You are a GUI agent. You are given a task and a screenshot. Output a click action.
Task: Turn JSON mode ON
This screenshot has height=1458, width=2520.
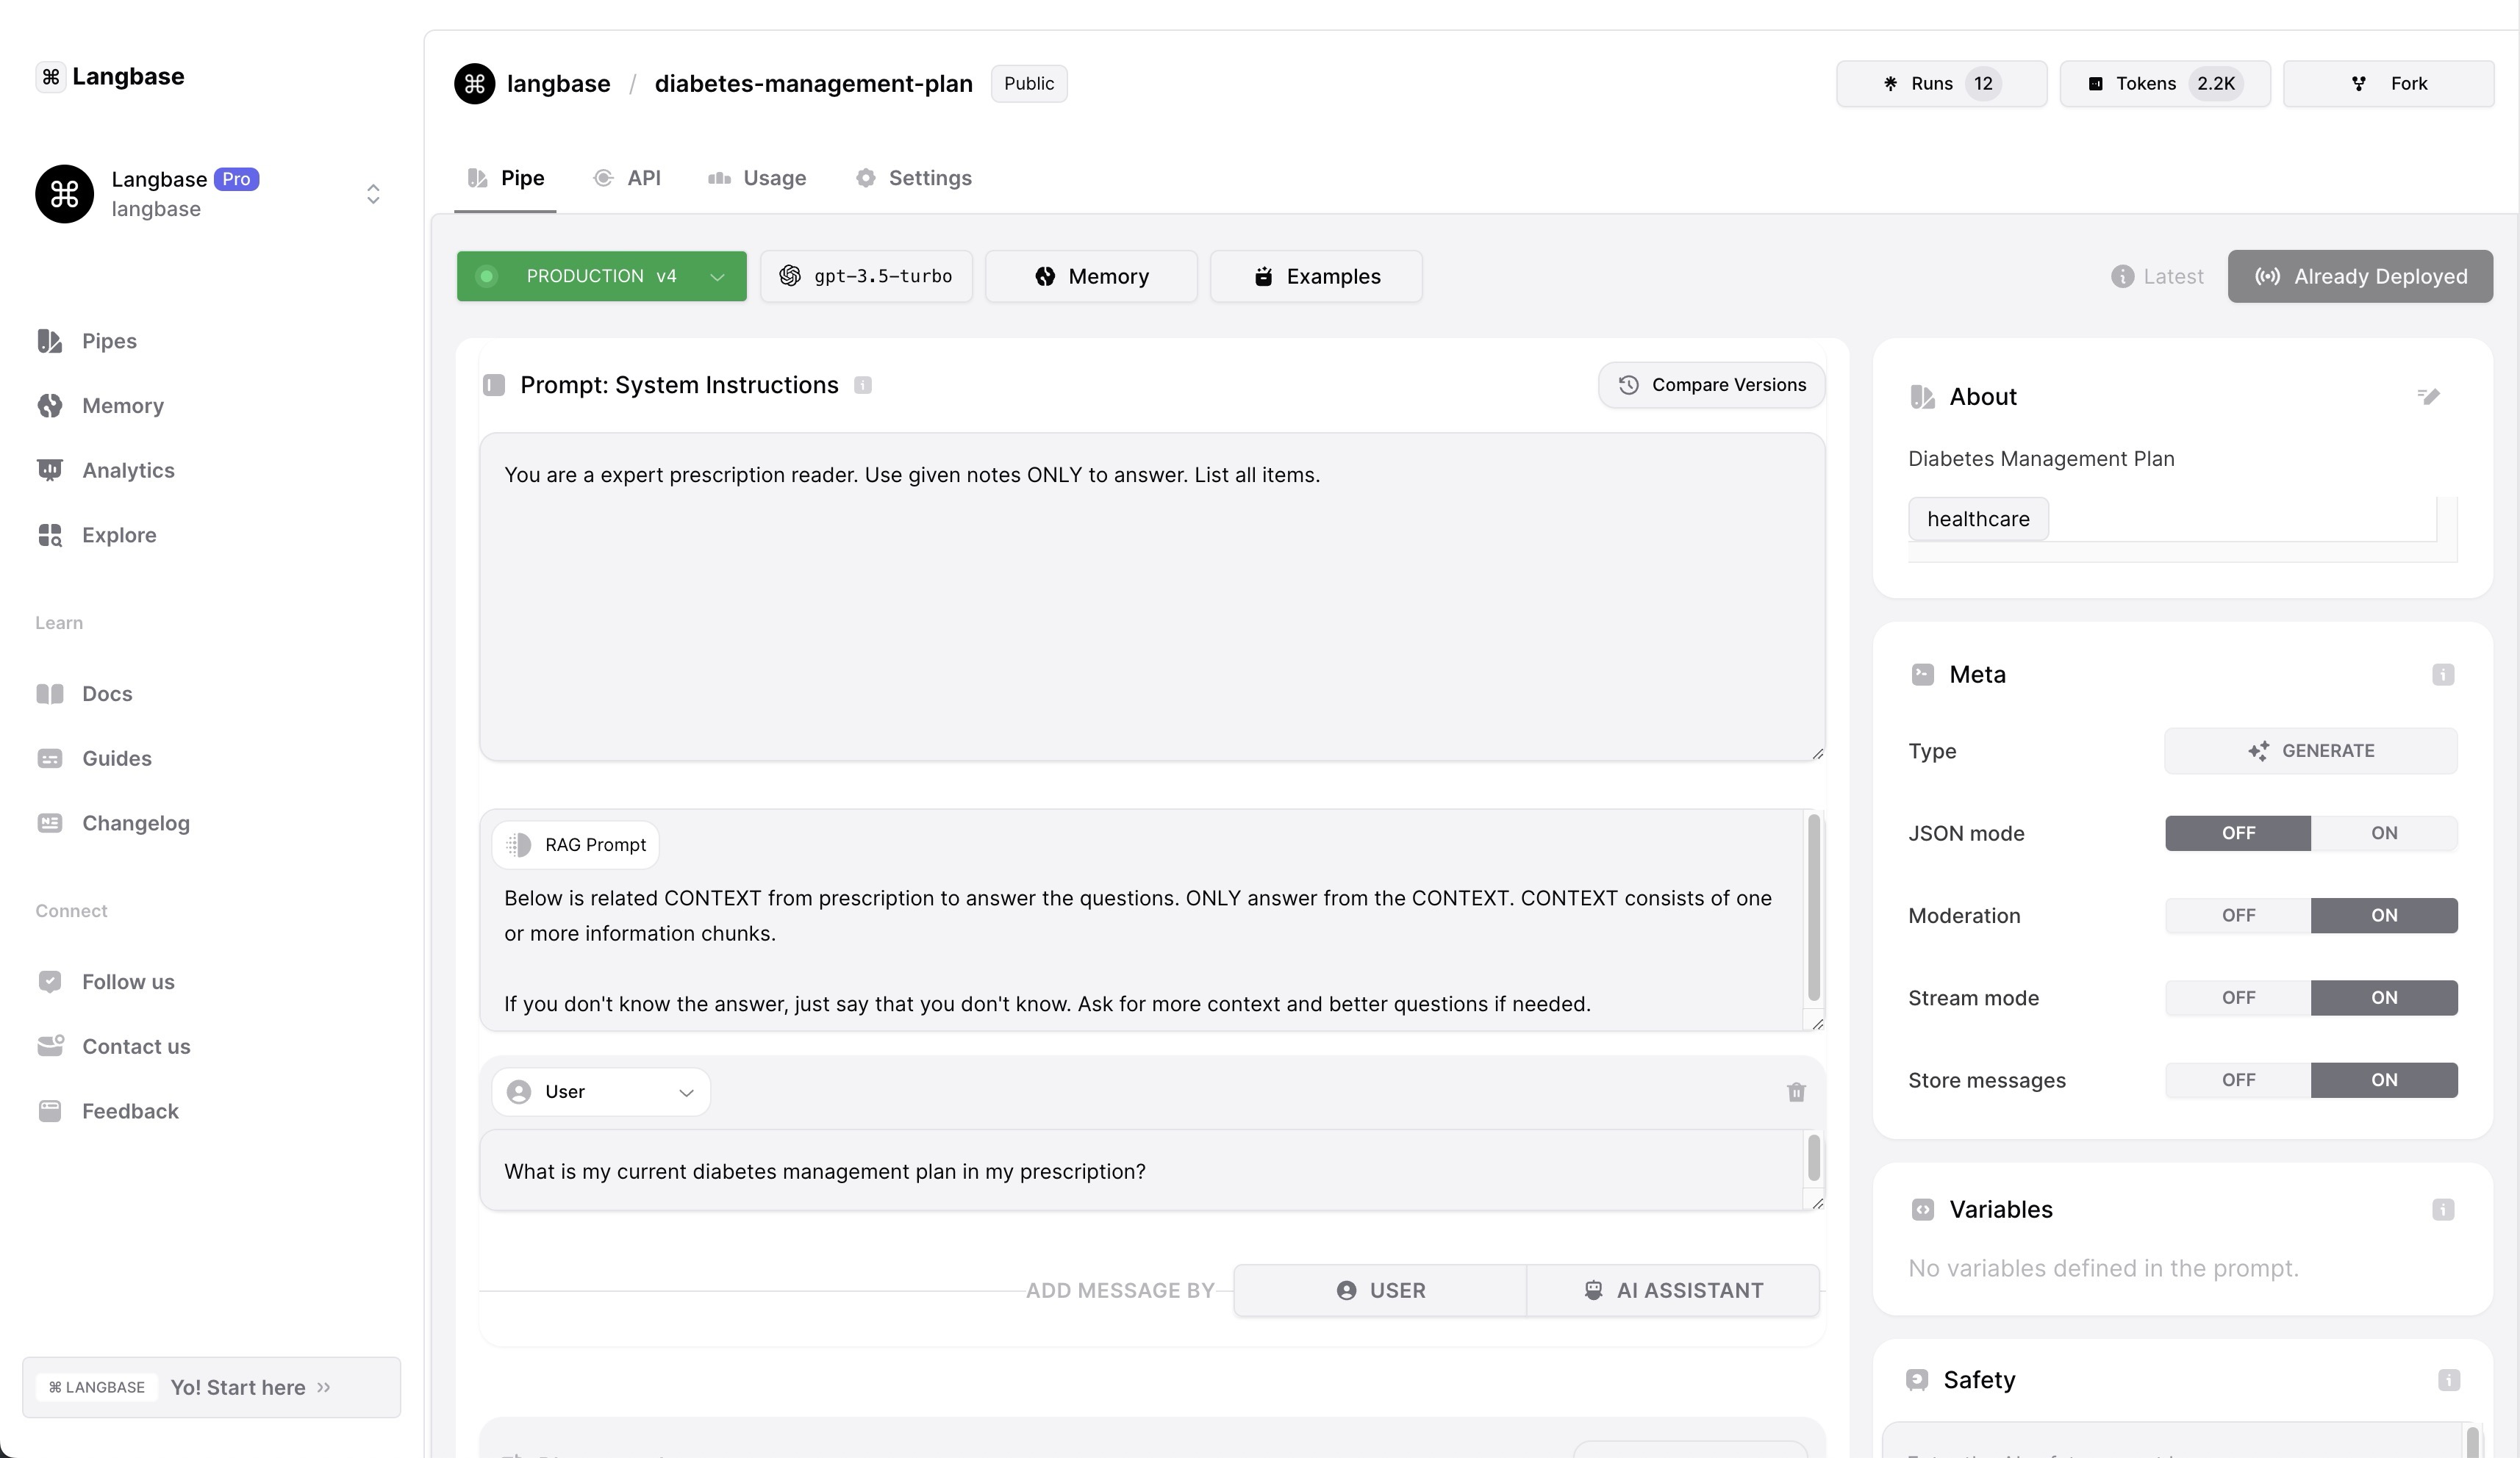click(x=2383, y=833)
